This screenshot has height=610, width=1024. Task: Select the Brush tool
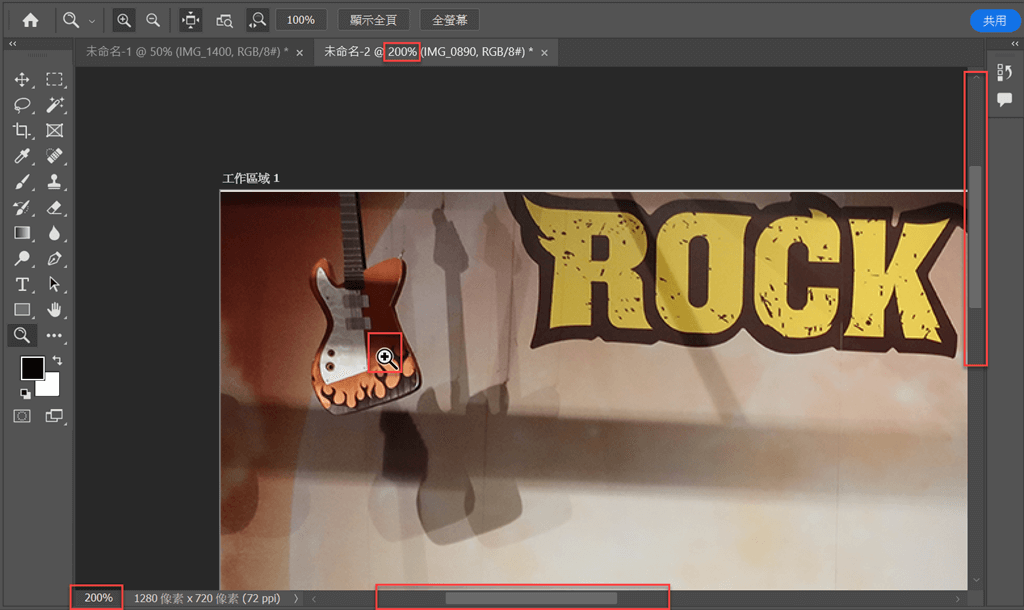pyautogui.click(x=22, y=182)
